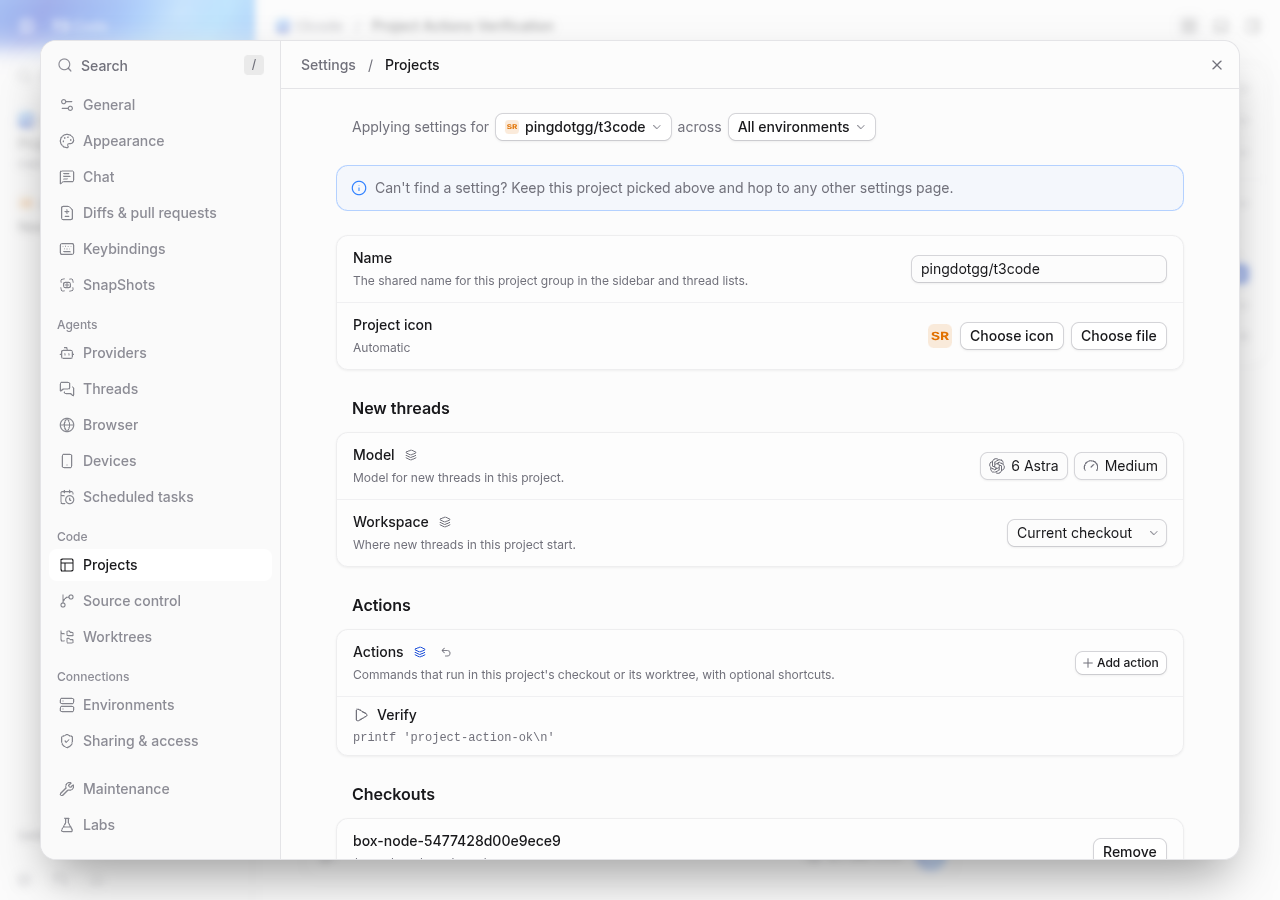Image resolution: width=1280 pixels, height=900 pixels.
Task: Click the printf 'project-action-ok\n' command text
Action: tap(454, 737)
